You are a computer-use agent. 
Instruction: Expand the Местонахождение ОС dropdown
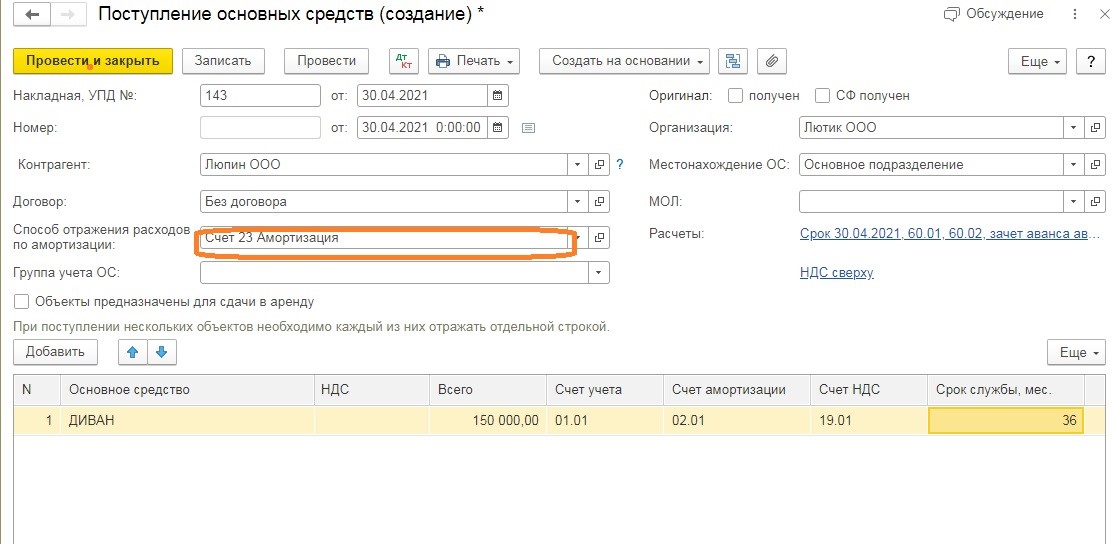click(1074, 165)
